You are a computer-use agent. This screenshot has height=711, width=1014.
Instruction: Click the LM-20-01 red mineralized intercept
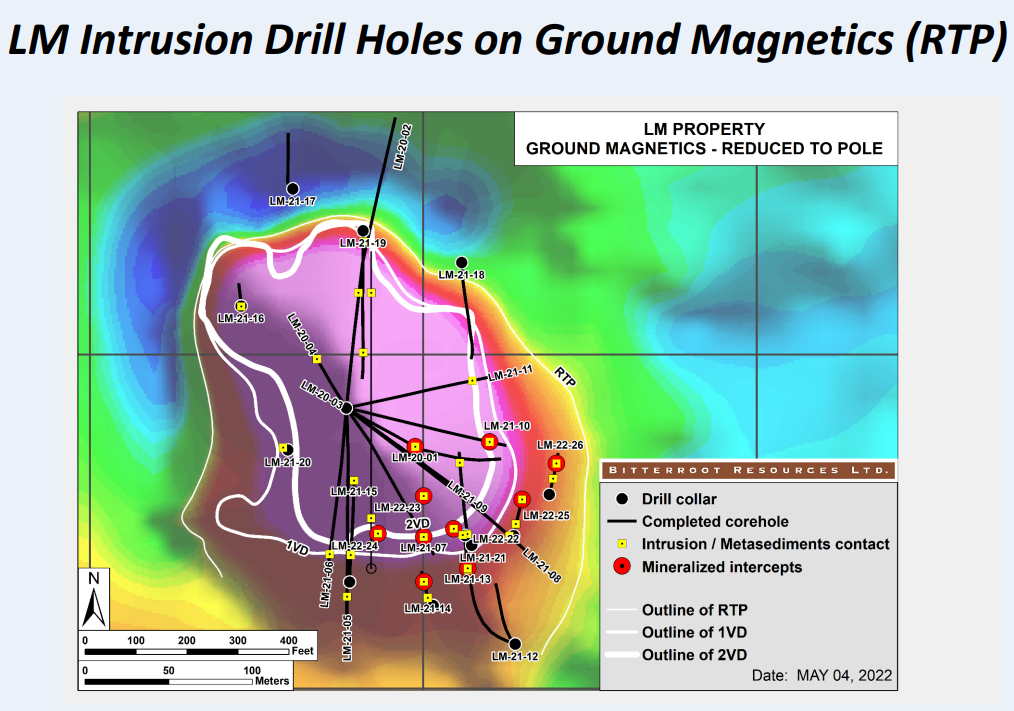click(415, 446)
